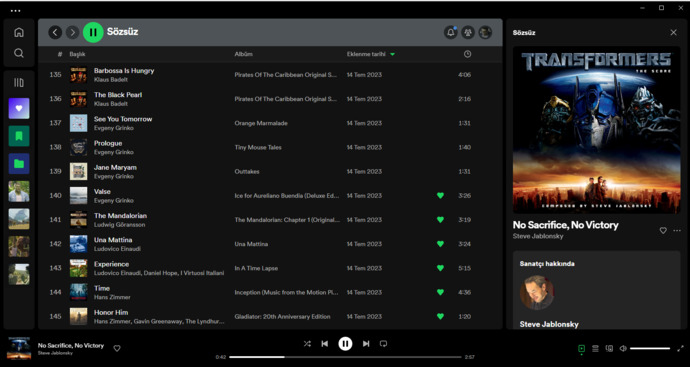Mute using the speaker icon
Viewport: 690px width, 367px height.
[623, 349]
